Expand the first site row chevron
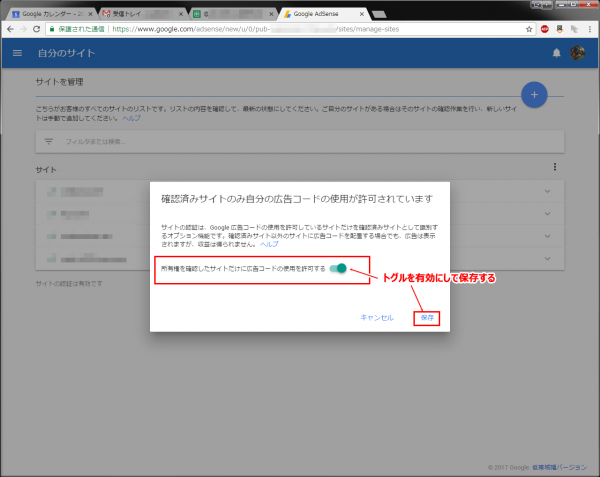600x477 pixels. click(548, 191)
